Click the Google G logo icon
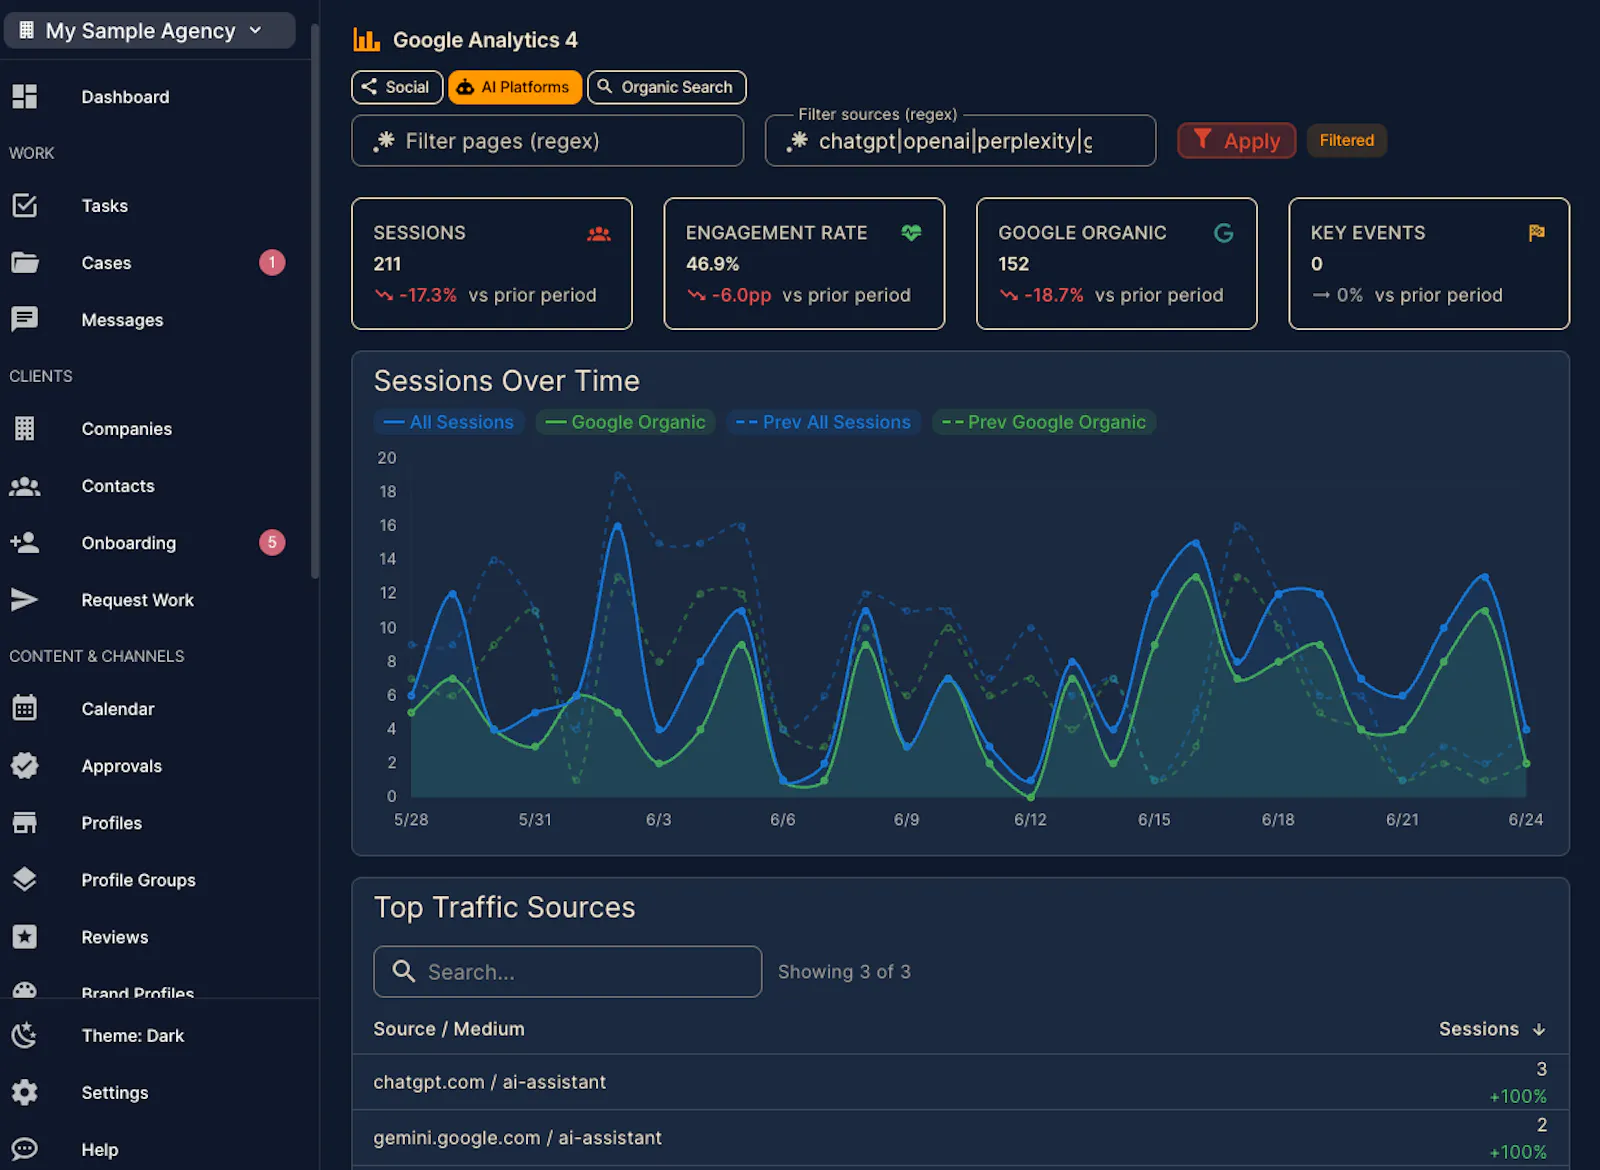The width and height of the screenshot is (1600, 1170). click(x=1224, y=233)
